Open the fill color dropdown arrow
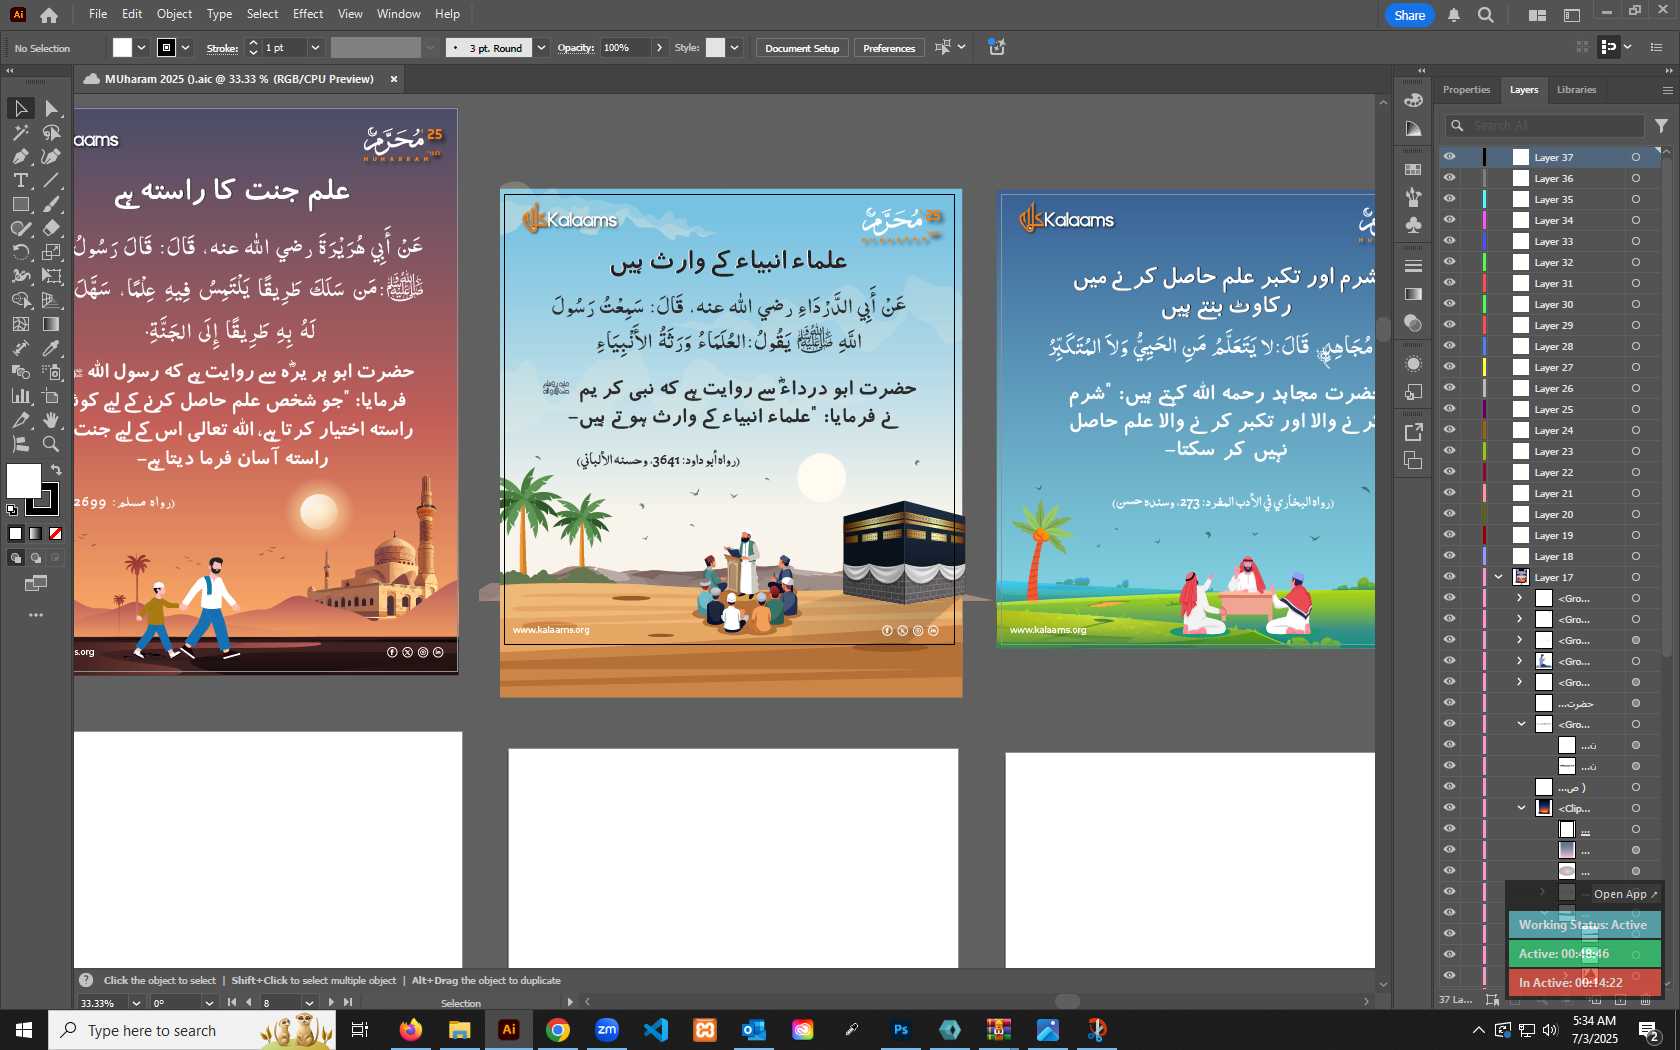 point(142,48)
